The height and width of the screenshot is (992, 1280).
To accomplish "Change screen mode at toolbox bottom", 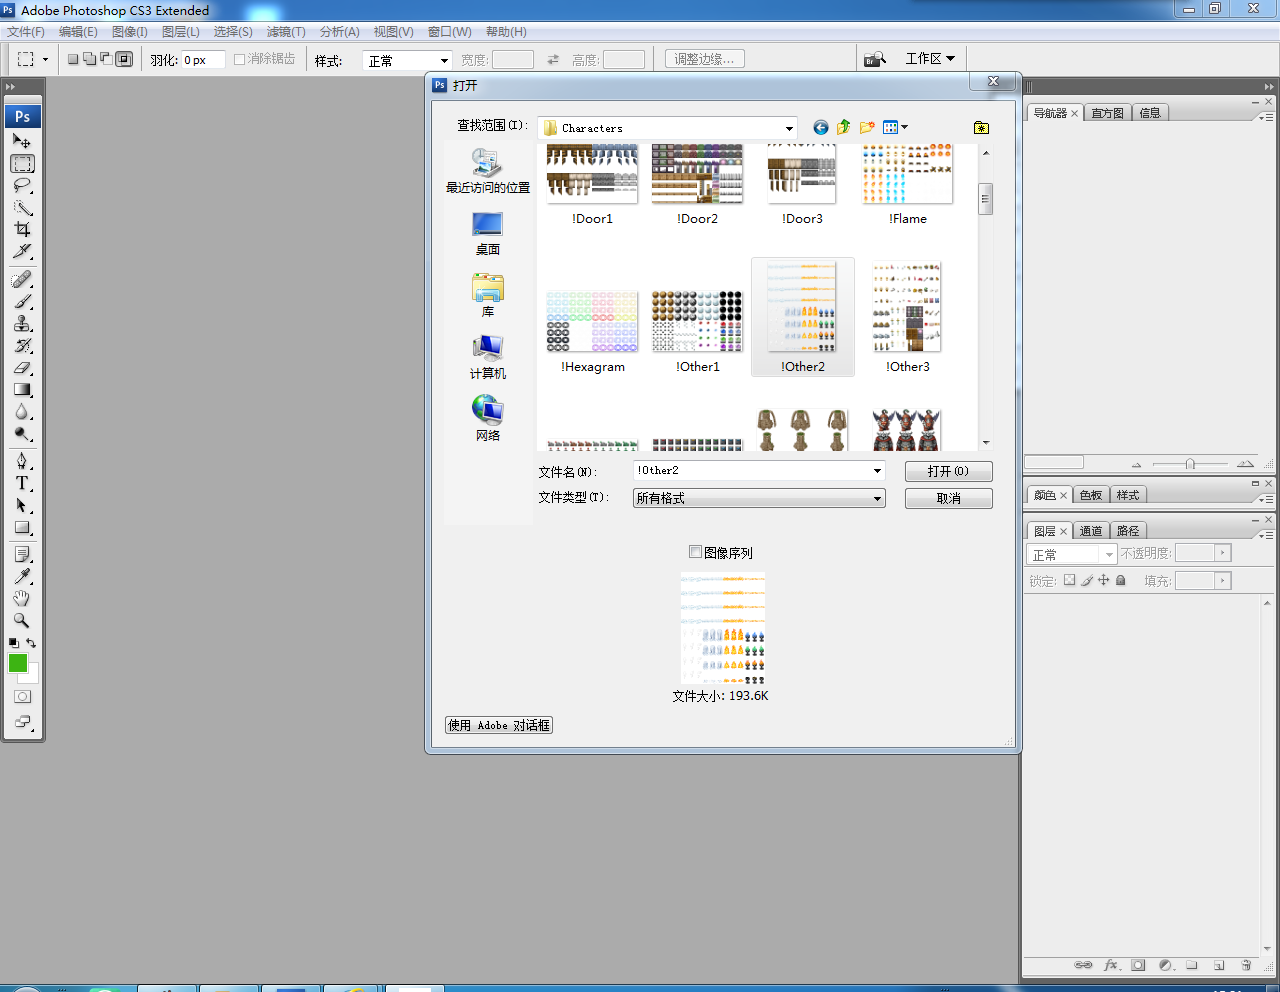I will (22, 722).
